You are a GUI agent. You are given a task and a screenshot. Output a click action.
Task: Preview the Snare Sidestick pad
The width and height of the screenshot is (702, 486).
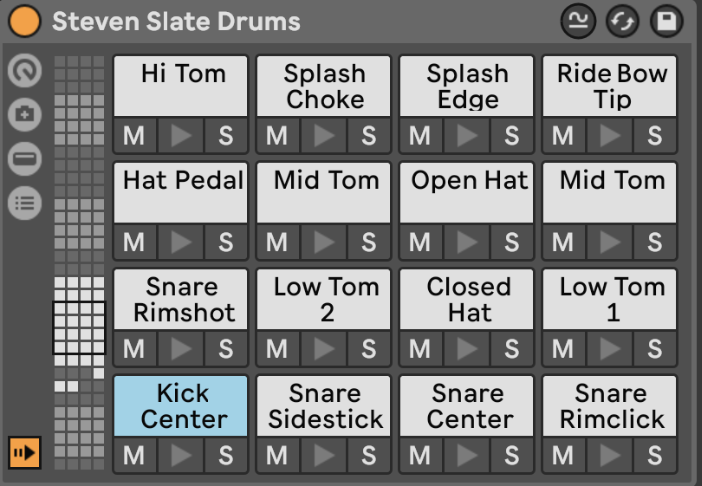[x=324, y=456]
